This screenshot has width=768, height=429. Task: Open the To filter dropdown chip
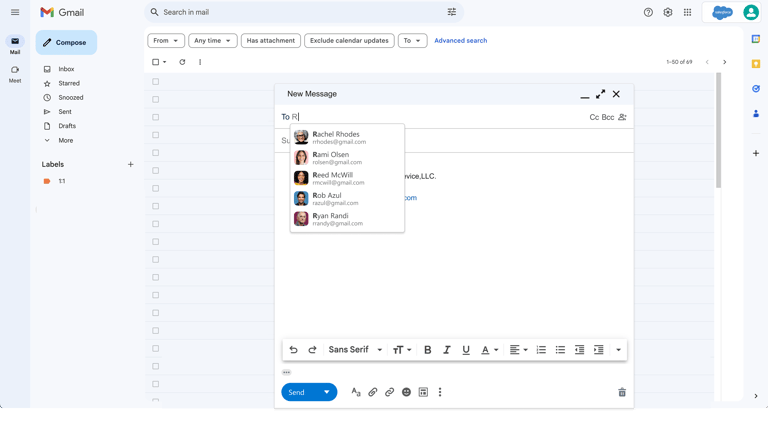[x=412, y=41]
